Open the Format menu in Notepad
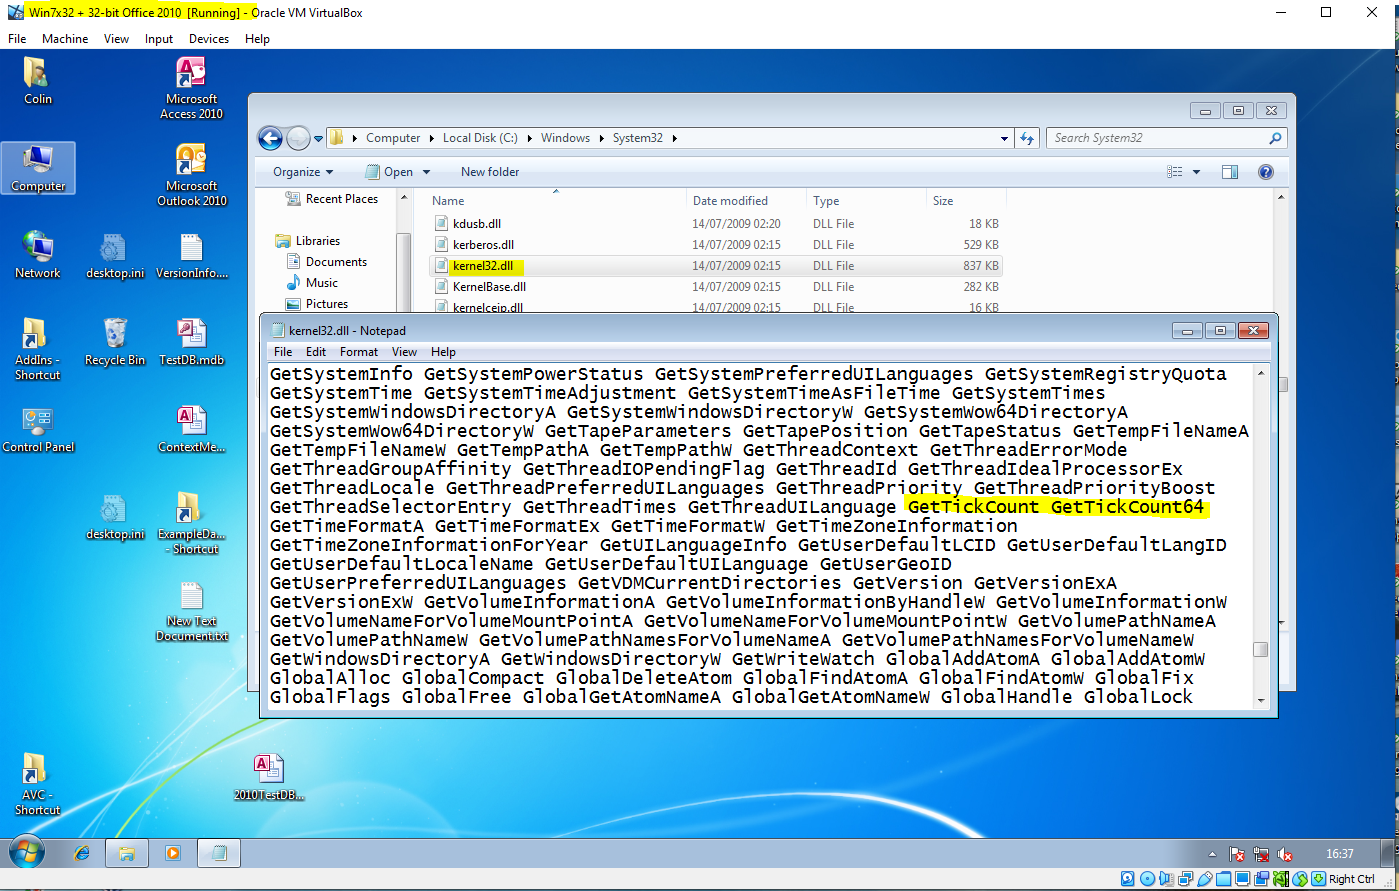The width and height of the screenshot is (1399, 891). pyautogui.click(x=359, y=352)
